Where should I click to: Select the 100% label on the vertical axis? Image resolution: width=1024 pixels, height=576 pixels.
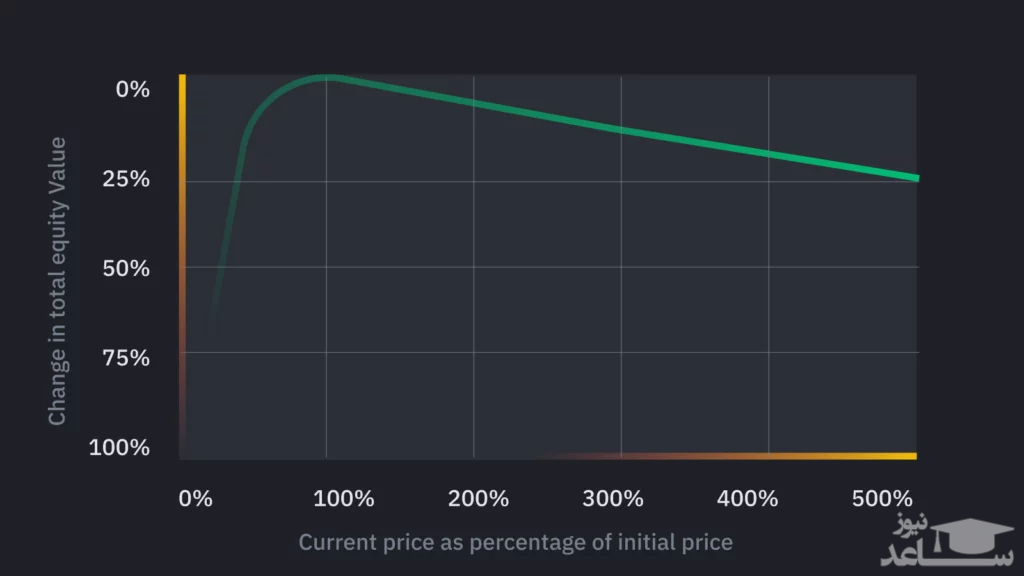[x=120, y=447]
